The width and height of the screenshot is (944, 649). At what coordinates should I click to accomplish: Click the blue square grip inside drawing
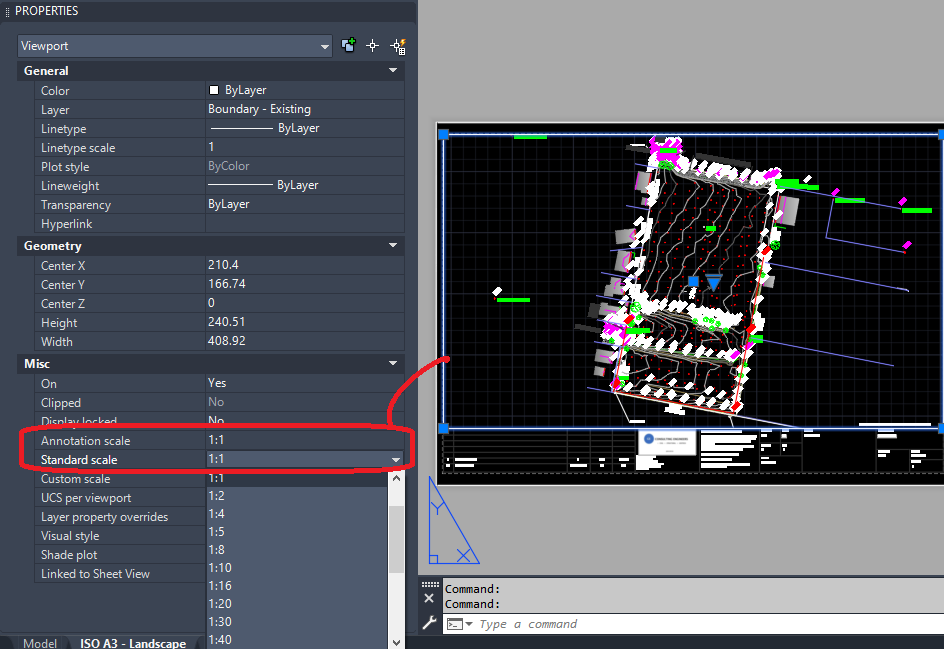[x=694, y=281]
